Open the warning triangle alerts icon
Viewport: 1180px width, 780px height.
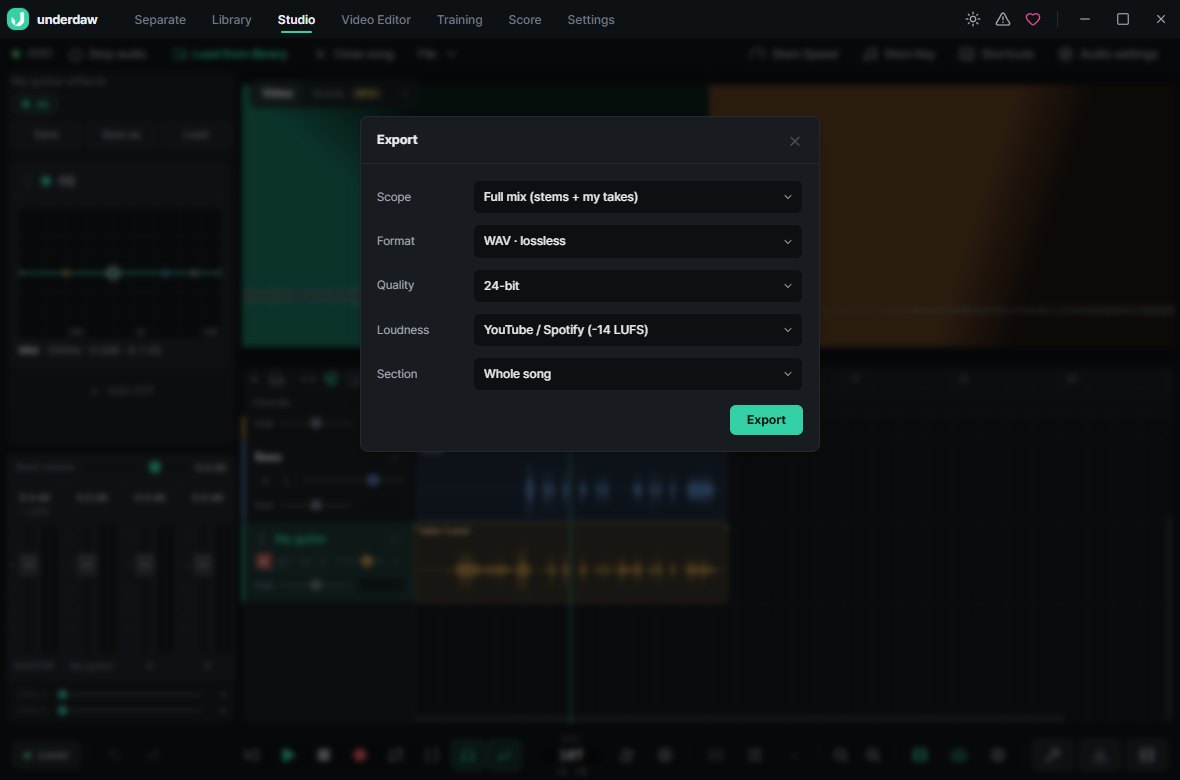1003,20
